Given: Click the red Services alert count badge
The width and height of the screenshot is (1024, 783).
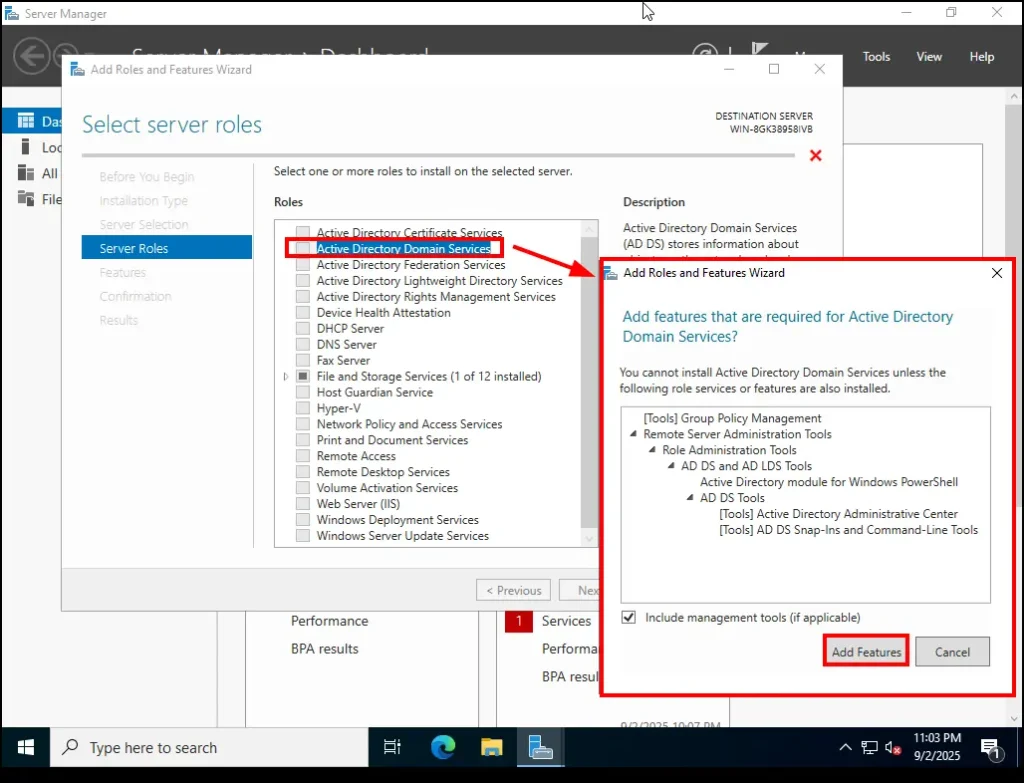Looking at the screenshot, I should pos(519,621).
